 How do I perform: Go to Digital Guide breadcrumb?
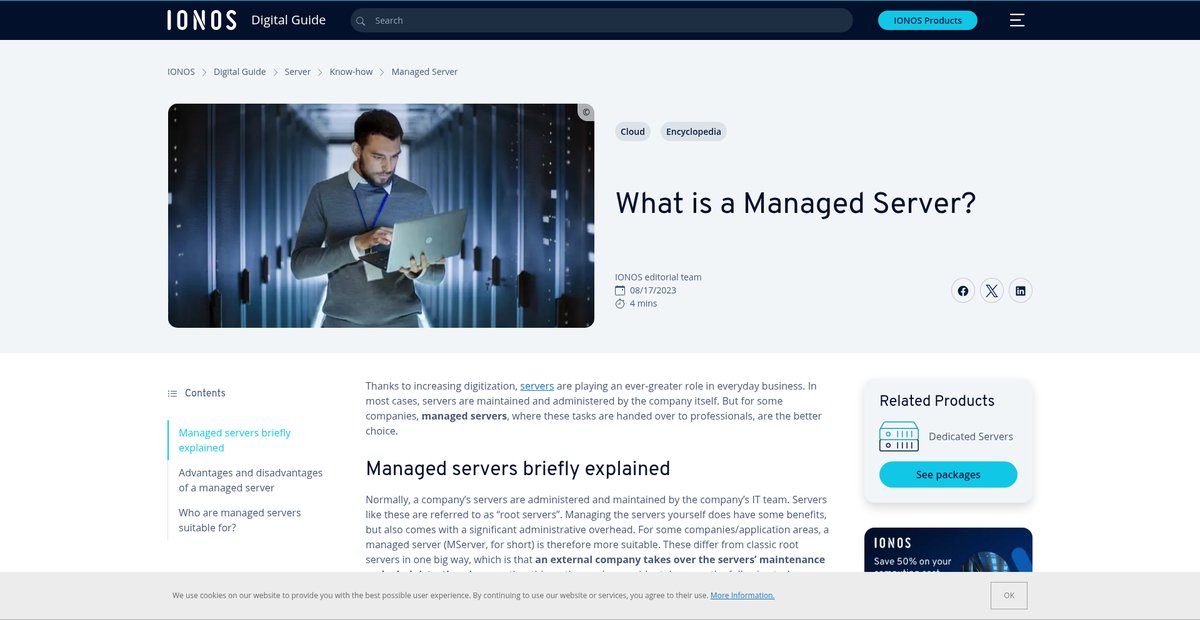[240, 72]
